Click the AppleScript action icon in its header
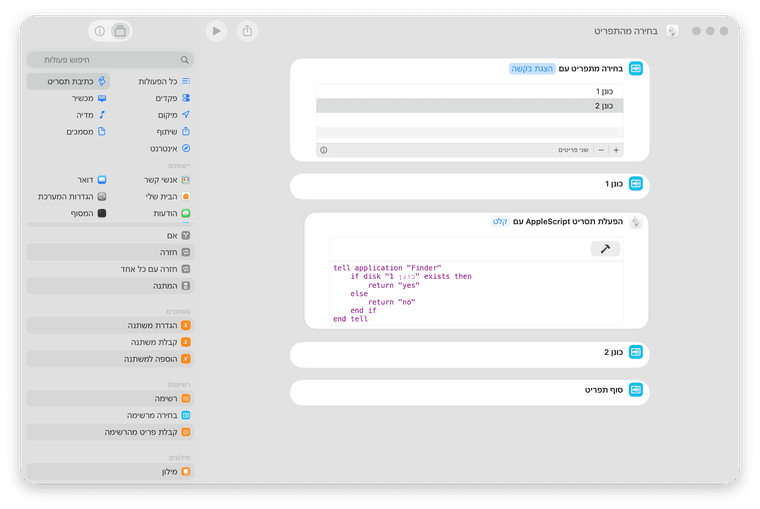 pos(635,221)
